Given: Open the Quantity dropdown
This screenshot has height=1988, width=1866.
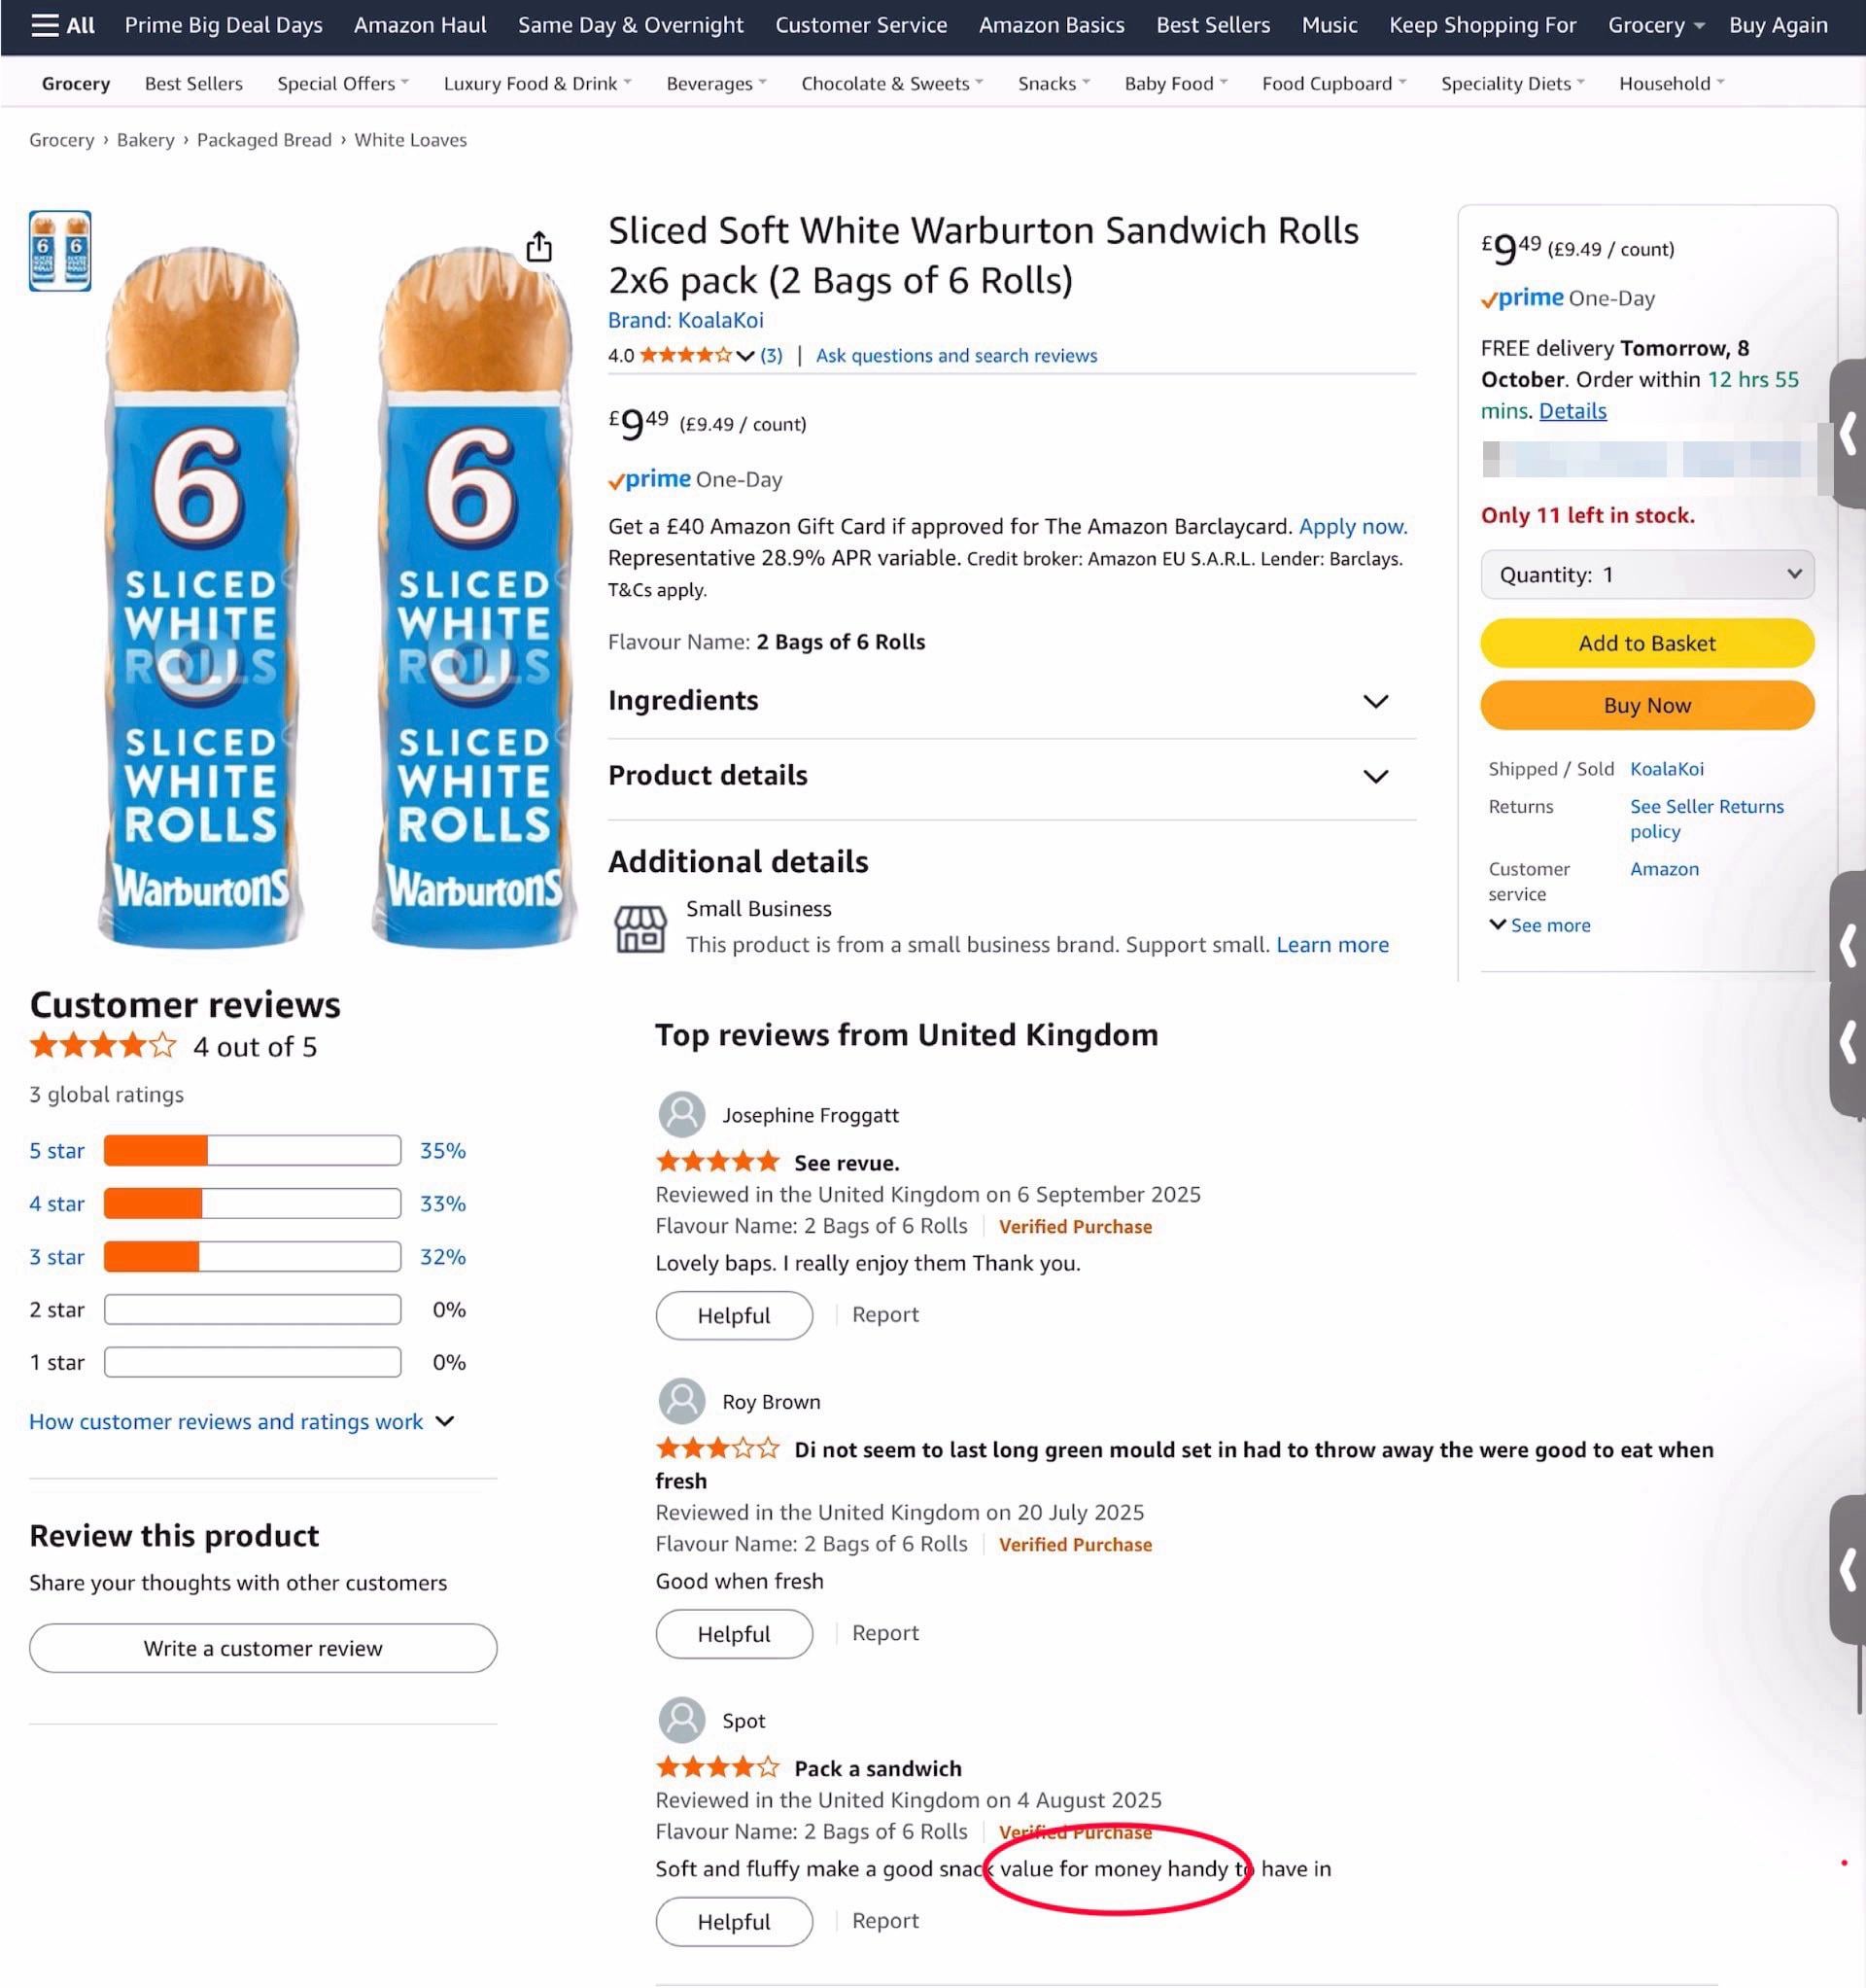Looking at the screenshot, I should [1647, 574].
